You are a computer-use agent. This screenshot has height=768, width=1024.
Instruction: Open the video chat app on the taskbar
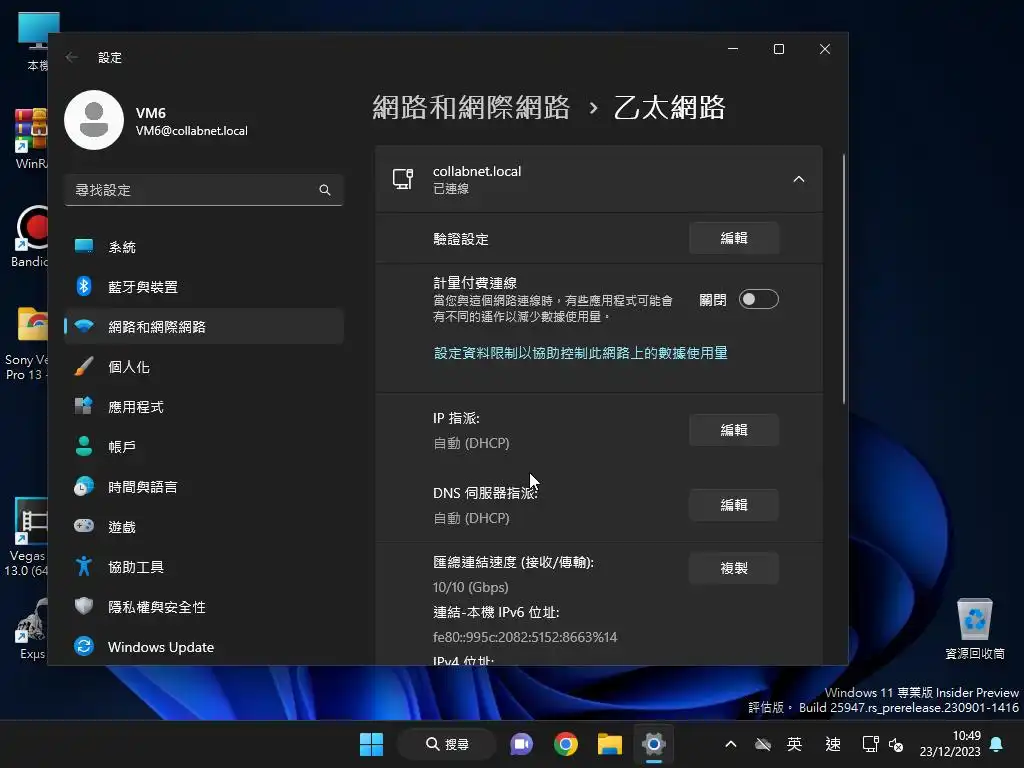tap(522, 744)
